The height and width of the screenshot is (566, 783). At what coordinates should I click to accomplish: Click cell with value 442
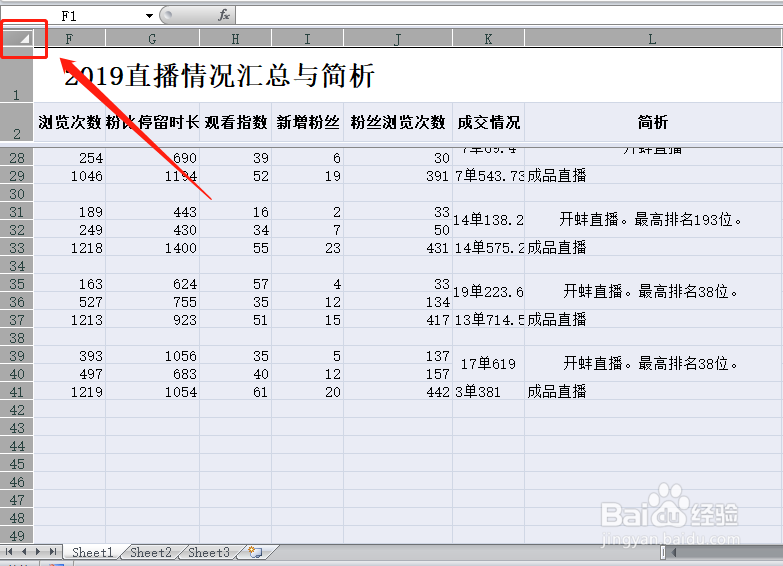397,392
